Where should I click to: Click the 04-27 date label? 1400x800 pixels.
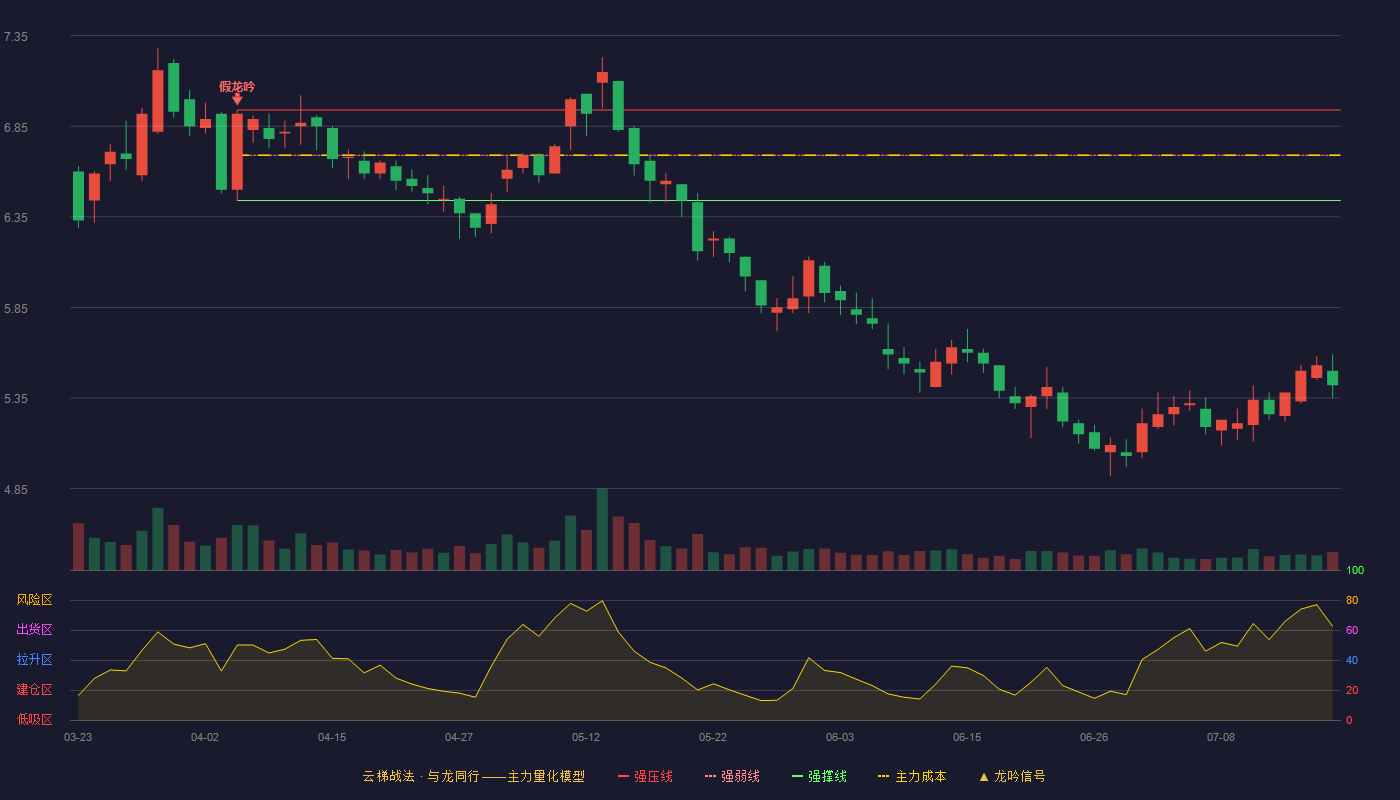point(459,737)
